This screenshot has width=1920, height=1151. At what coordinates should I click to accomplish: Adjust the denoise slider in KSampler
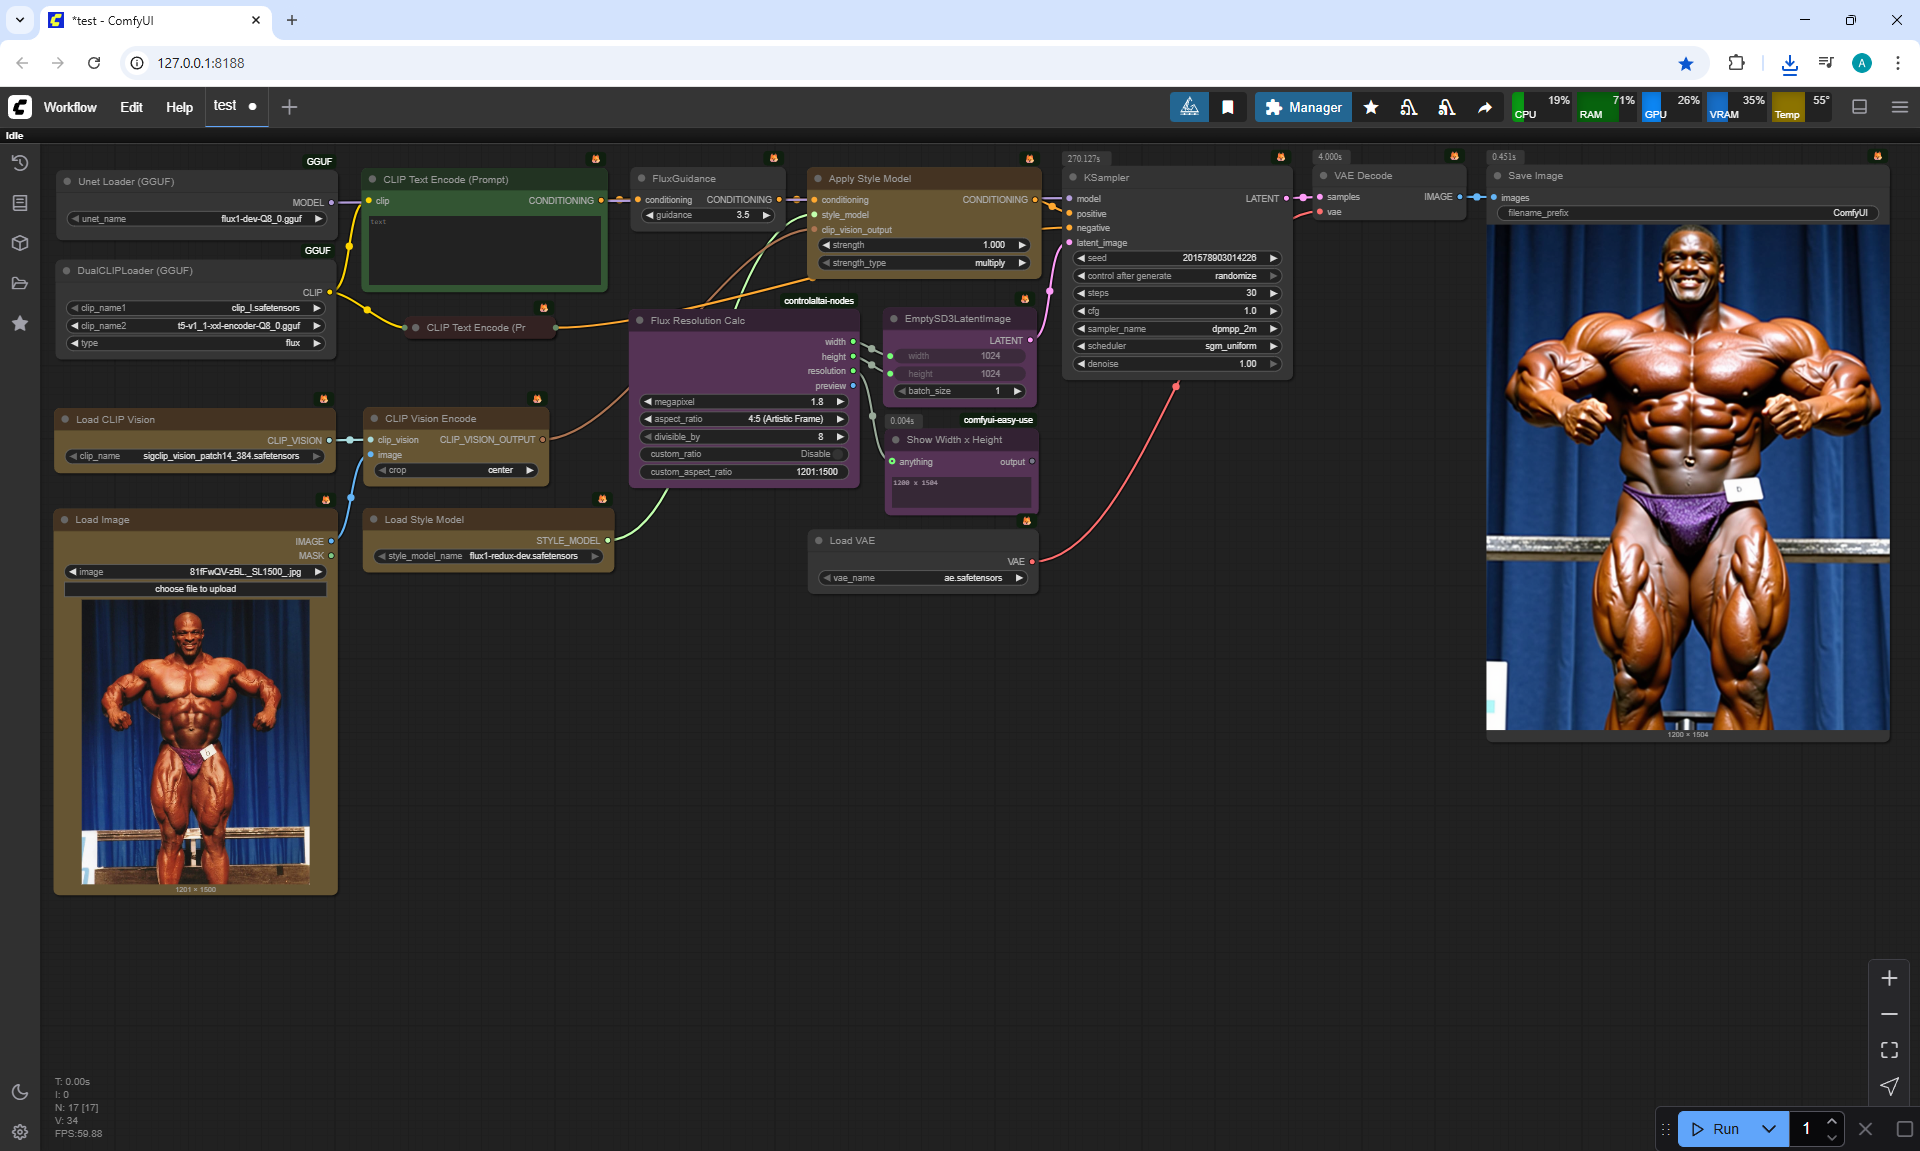click(1177, 364)
